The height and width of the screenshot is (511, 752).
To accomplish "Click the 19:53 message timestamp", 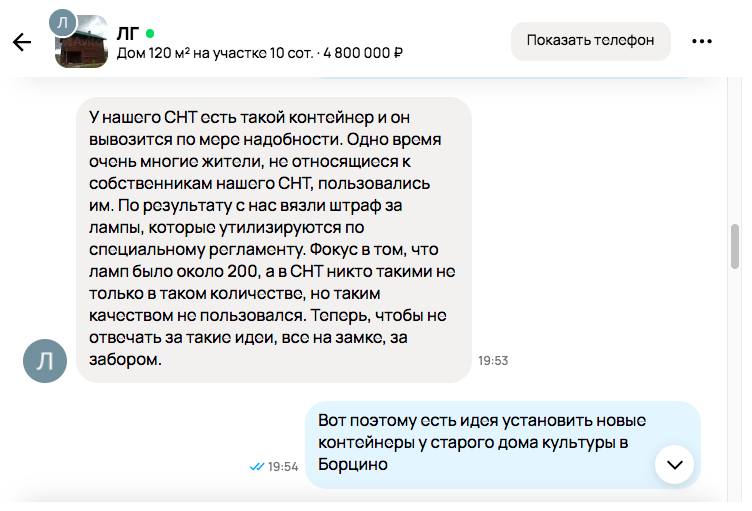I will point(494,361).
